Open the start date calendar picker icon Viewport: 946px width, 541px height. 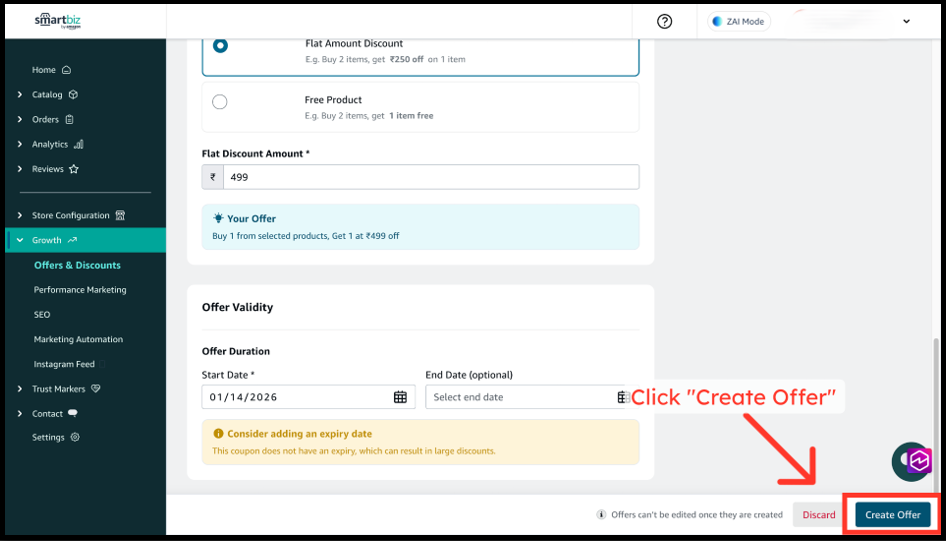[x=400, y=397]
